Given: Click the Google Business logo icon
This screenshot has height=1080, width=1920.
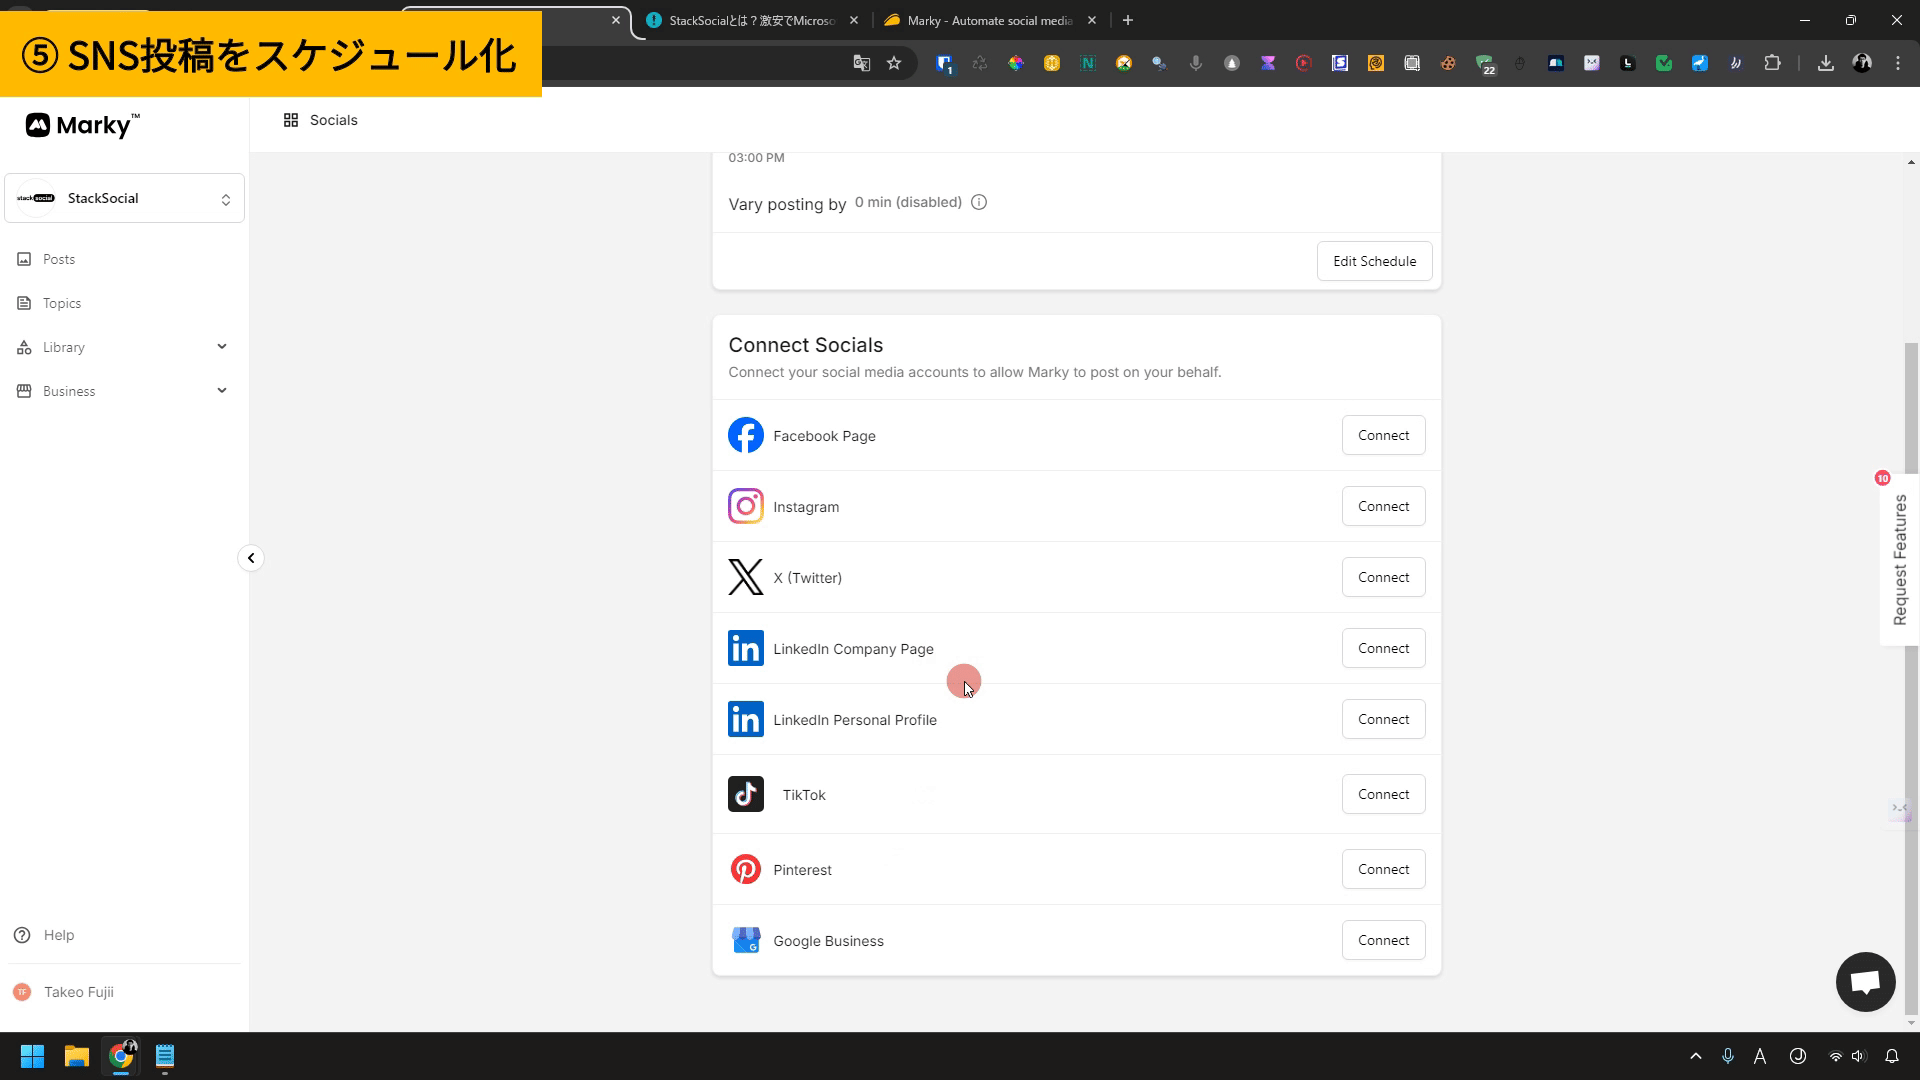Looking at the screenshot, I should tap(745, 940).
